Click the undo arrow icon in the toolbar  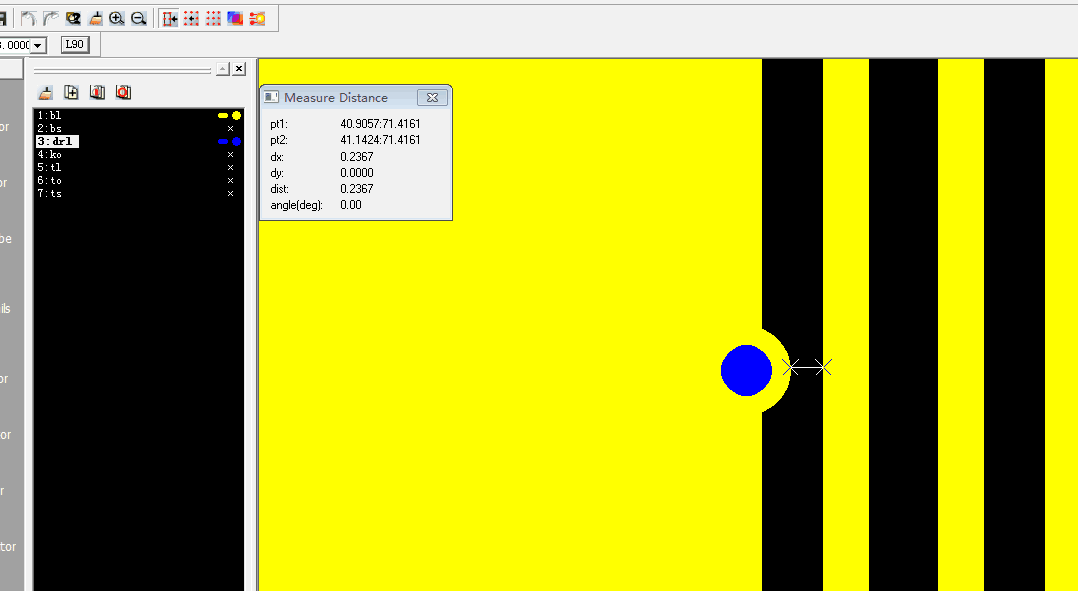pos(28,19)
